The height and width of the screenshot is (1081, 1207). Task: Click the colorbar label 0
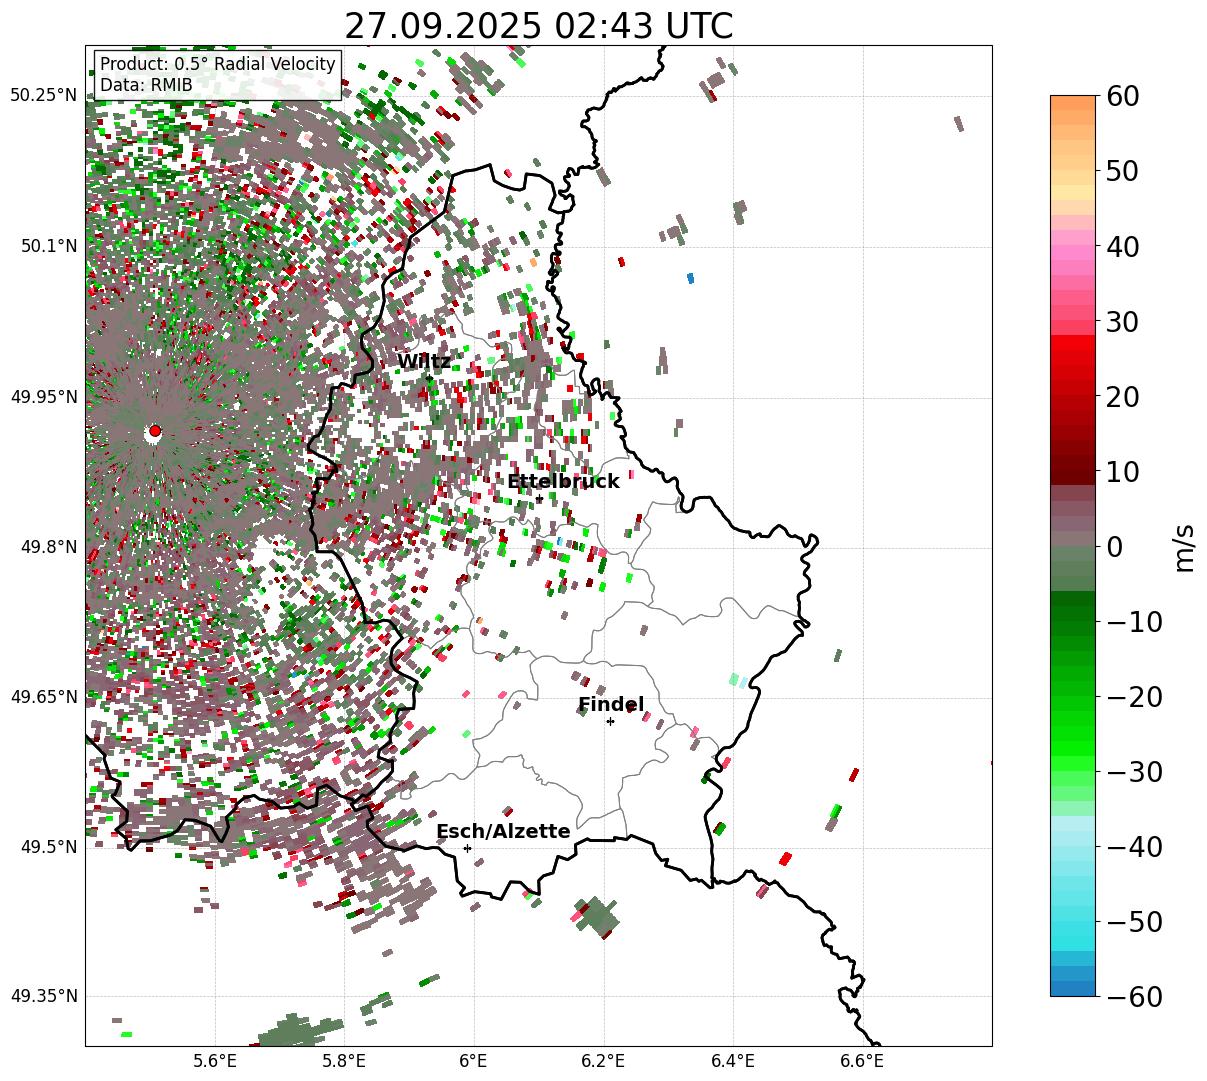(x=1115, y=546)
